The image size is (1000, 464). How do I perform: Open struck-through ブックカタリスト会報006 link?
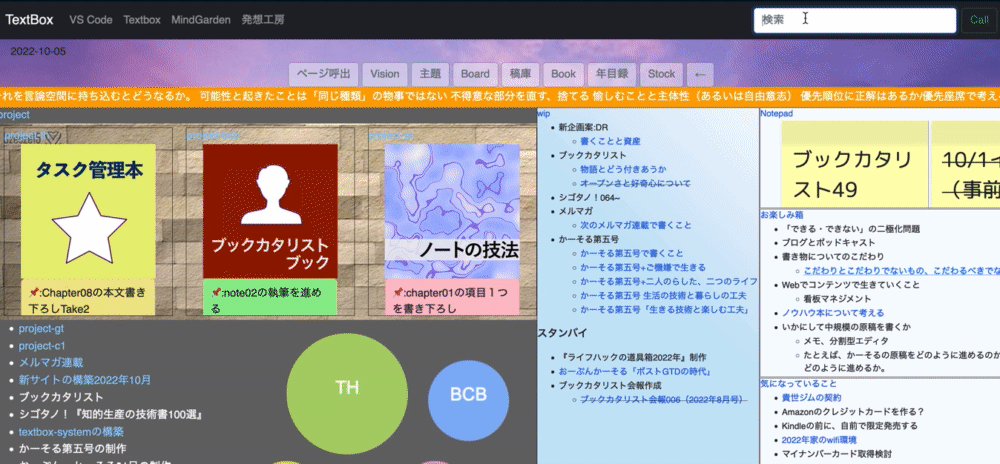coord(663,399)
